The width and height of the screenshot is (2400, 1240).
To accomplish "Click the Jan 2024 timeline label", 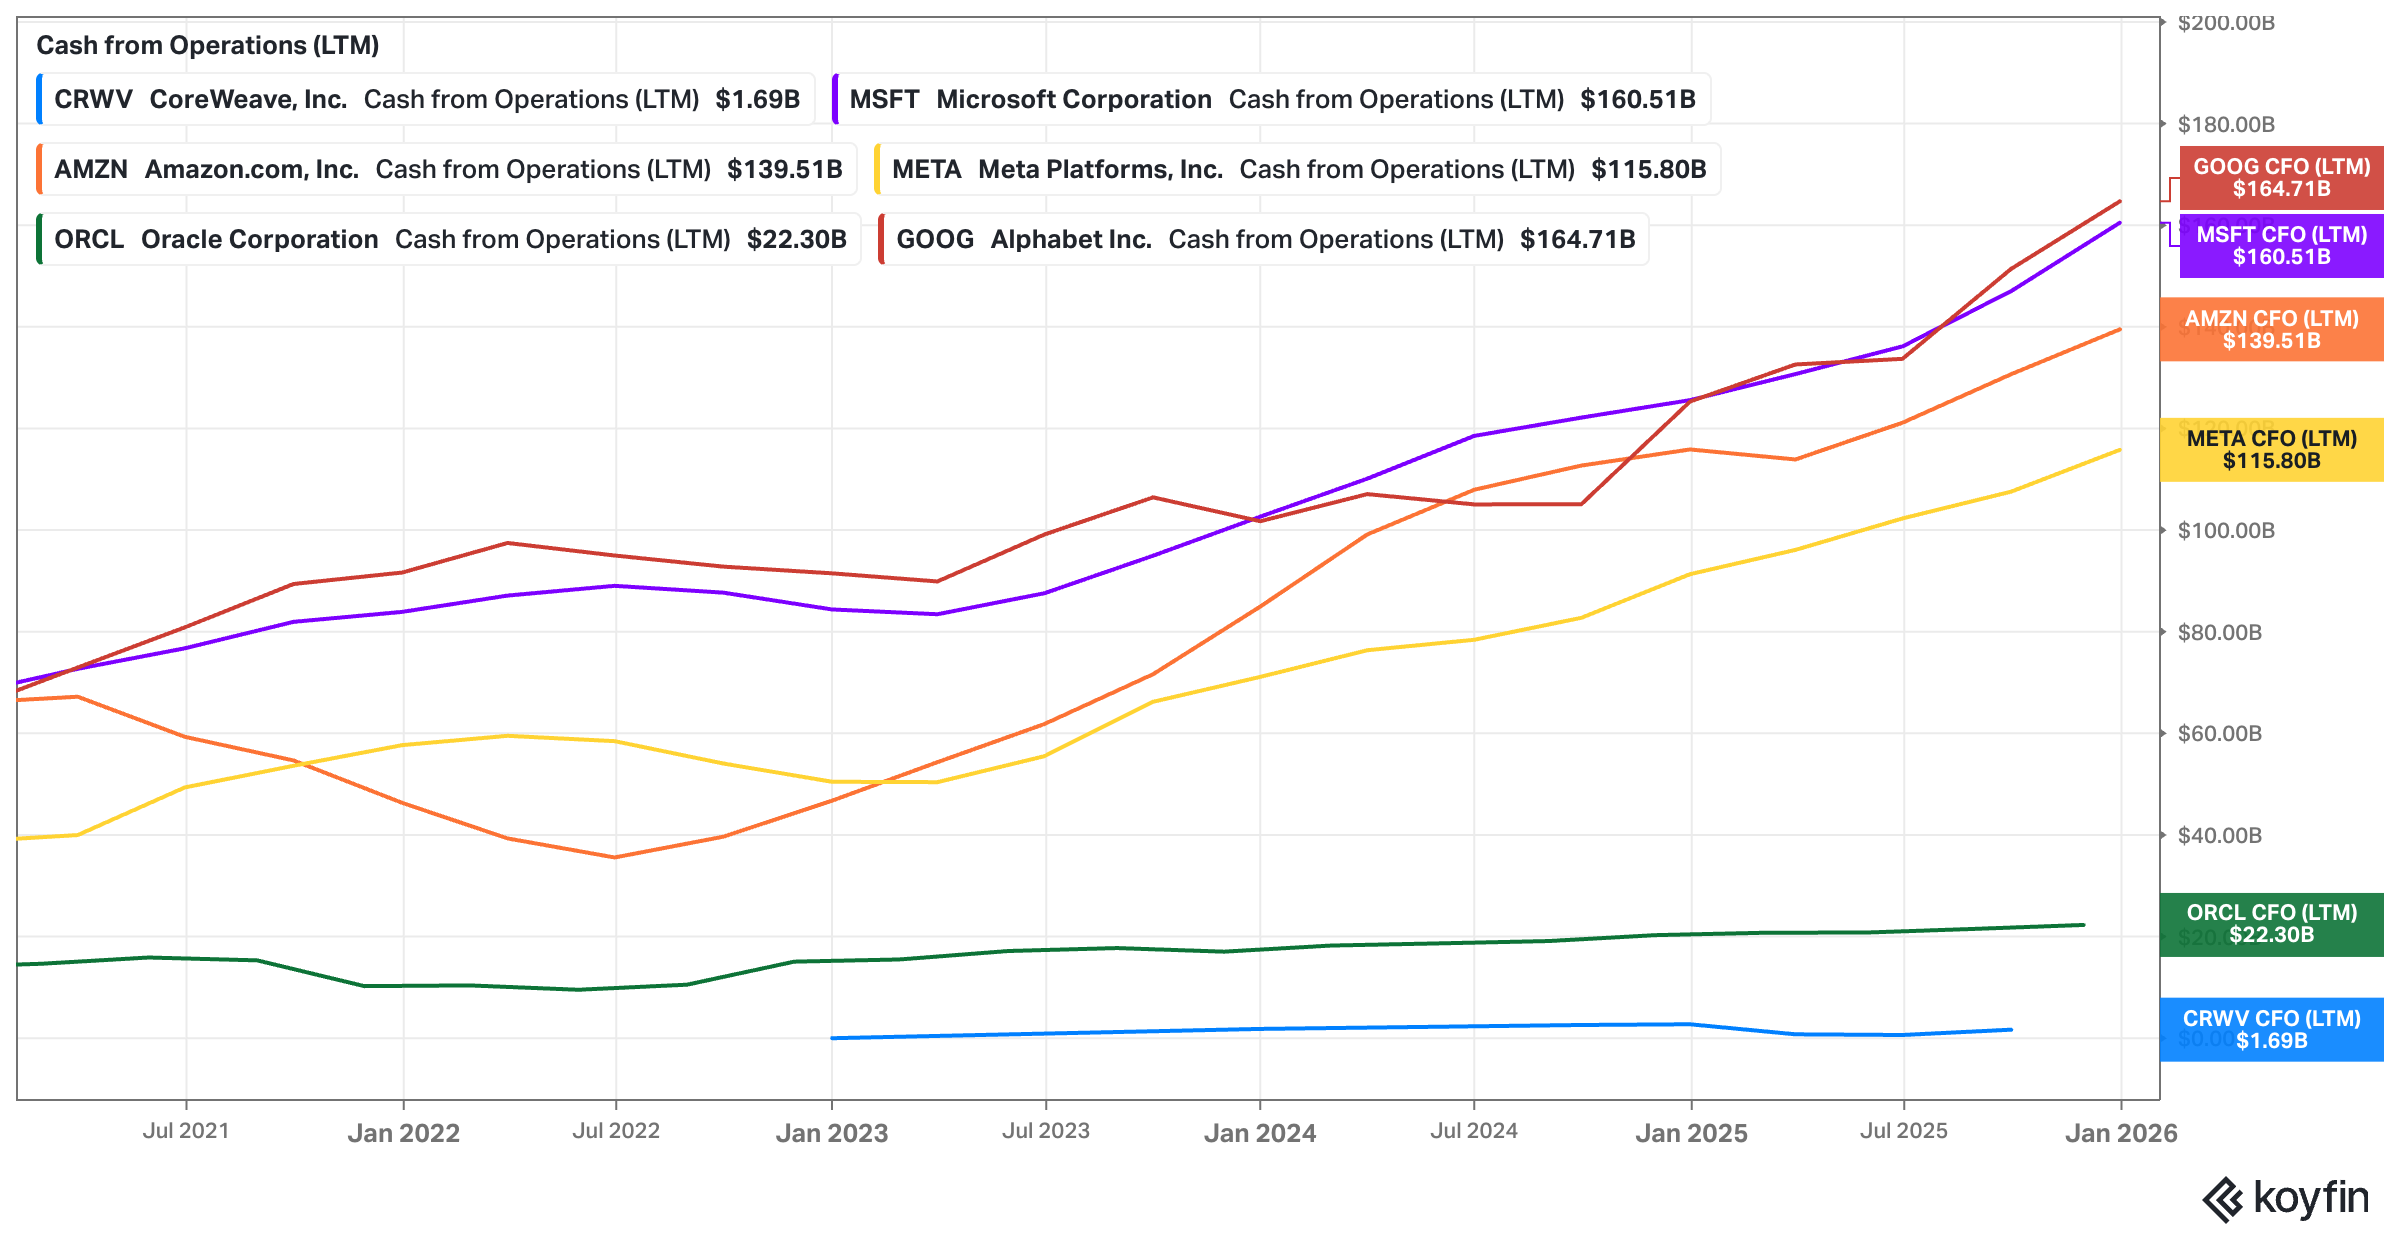I will coord(1259,1133).
